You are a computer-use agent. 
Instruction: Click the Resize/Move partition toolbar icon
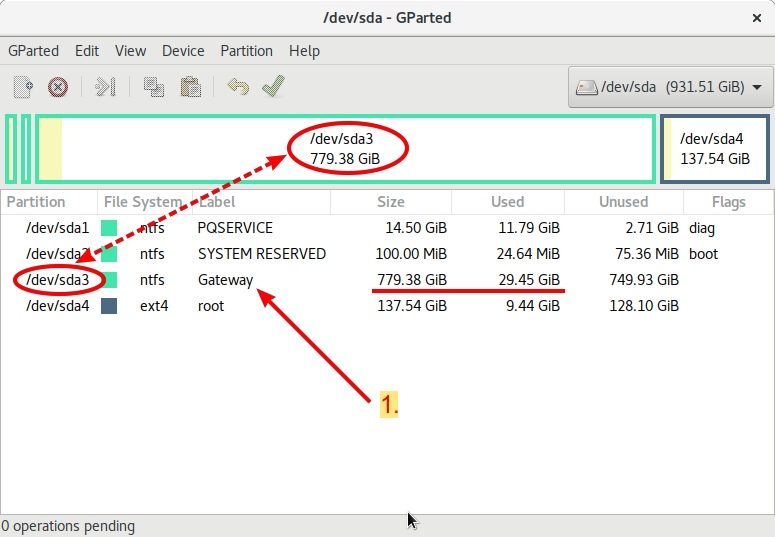105,87
